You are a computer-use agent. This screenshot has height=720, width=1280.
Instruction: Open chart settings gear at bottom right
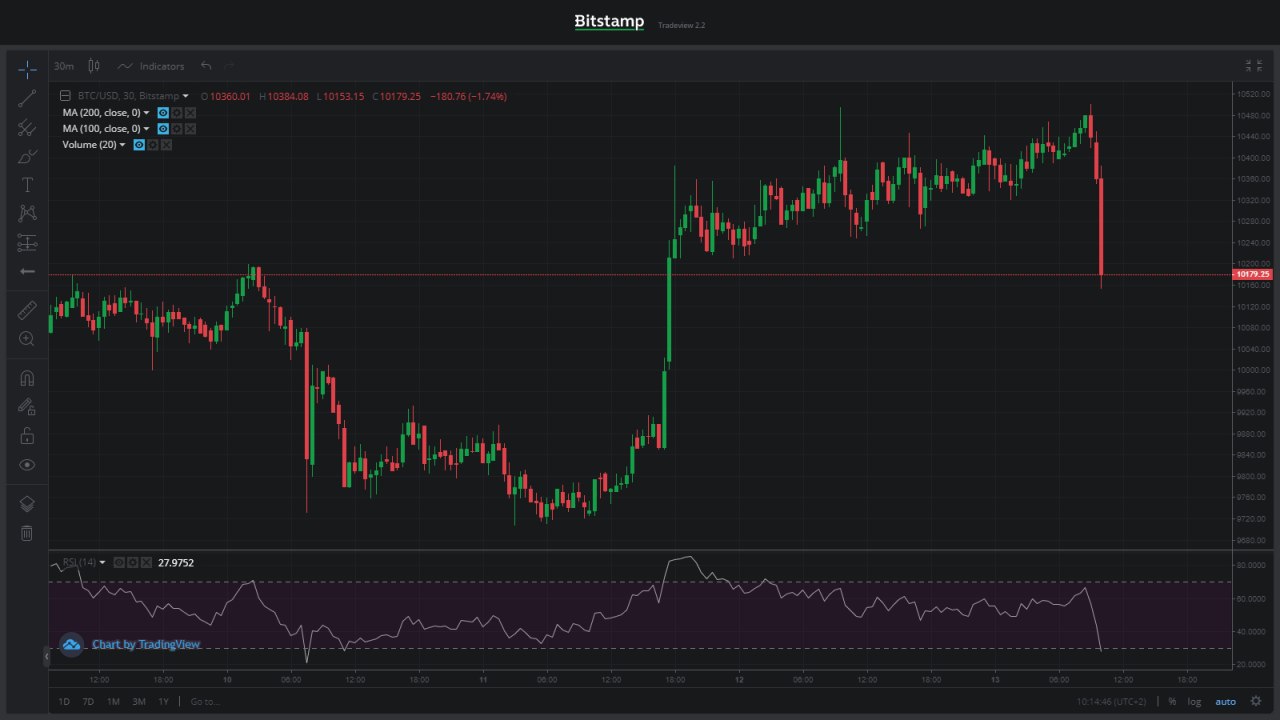[x=1256, y=702]
